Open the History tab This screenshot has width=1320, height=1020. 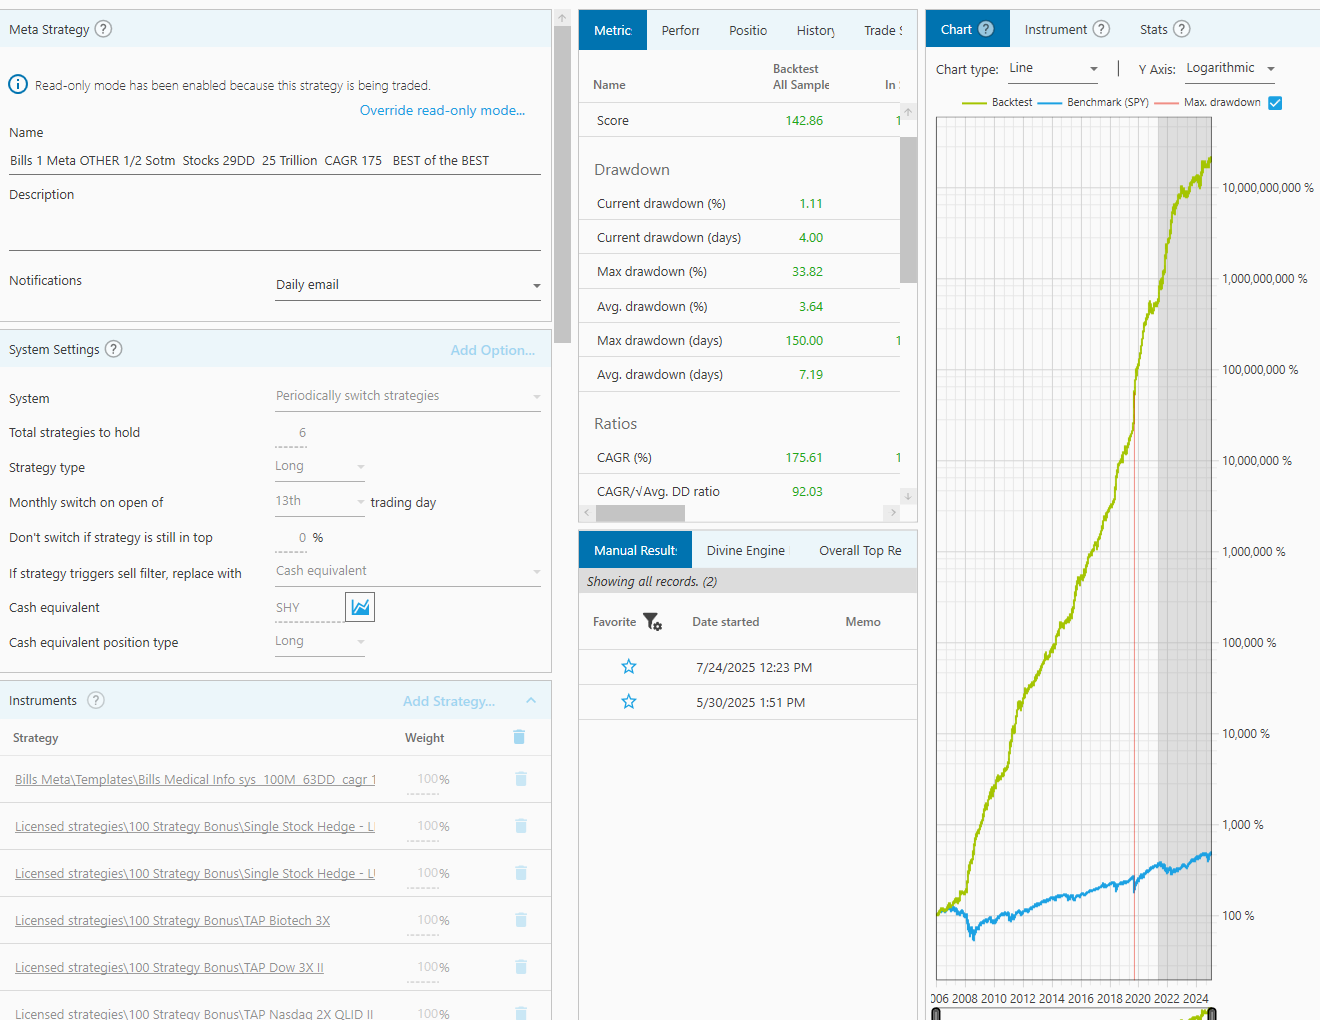pos(815,30)
